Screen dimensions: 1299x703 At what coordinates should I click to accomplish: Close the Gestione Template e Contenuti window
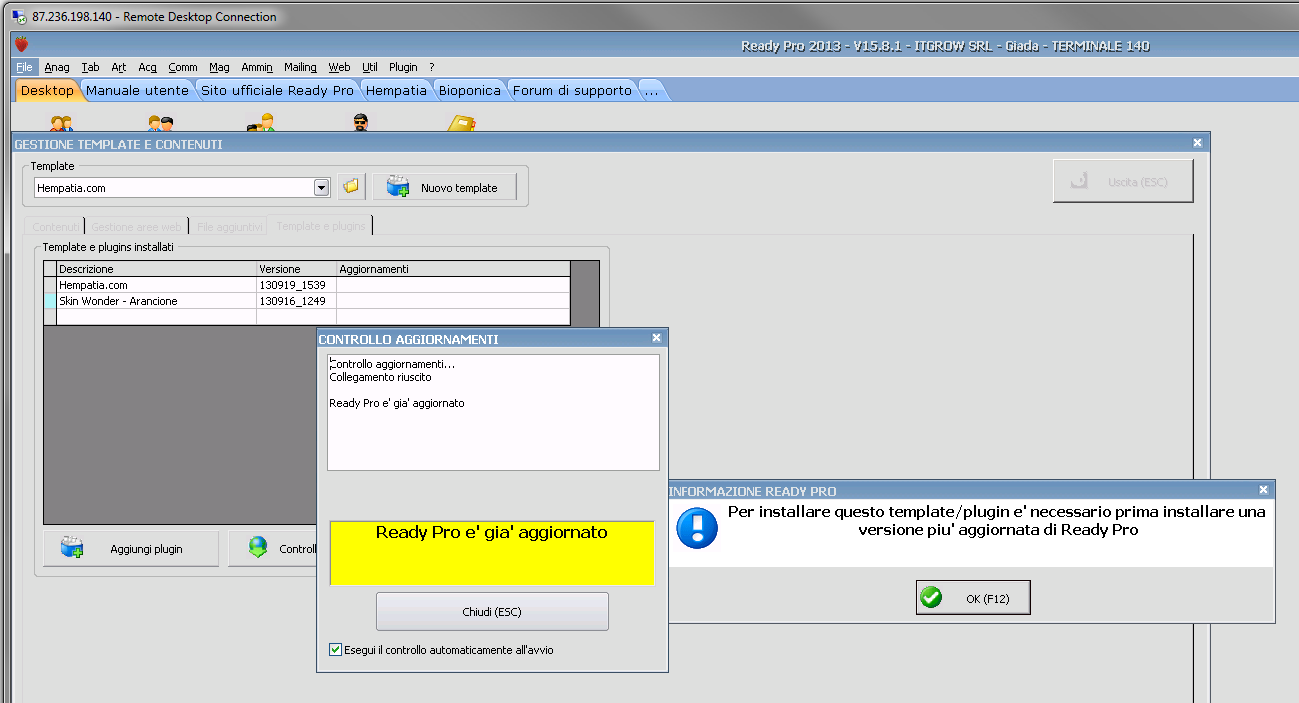(1198, 143)
